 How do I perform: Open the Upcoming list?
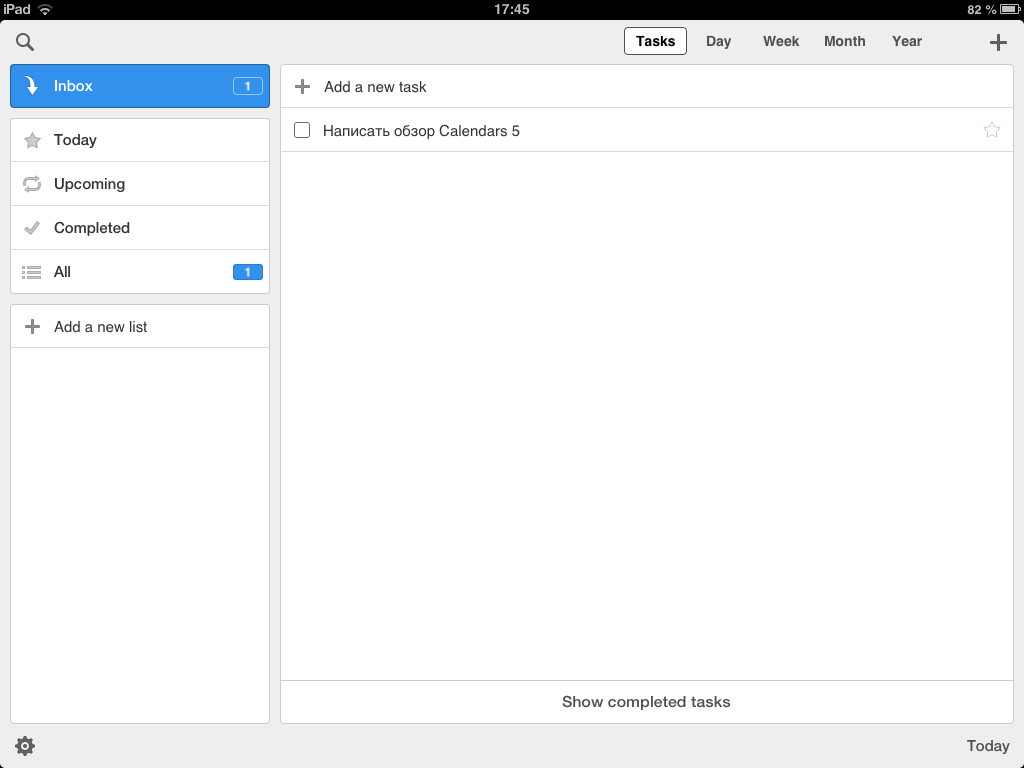140,184
